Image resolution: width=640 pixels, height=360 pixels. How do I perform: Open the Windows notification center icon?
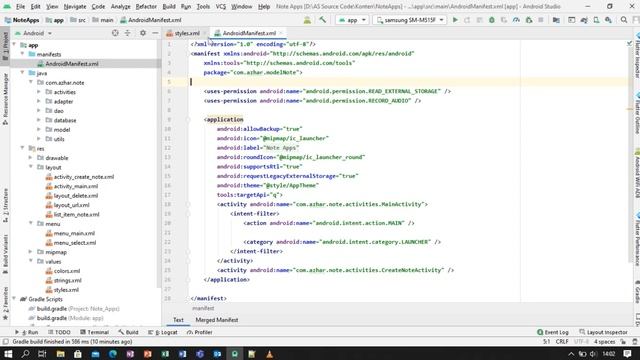(627, 353)
